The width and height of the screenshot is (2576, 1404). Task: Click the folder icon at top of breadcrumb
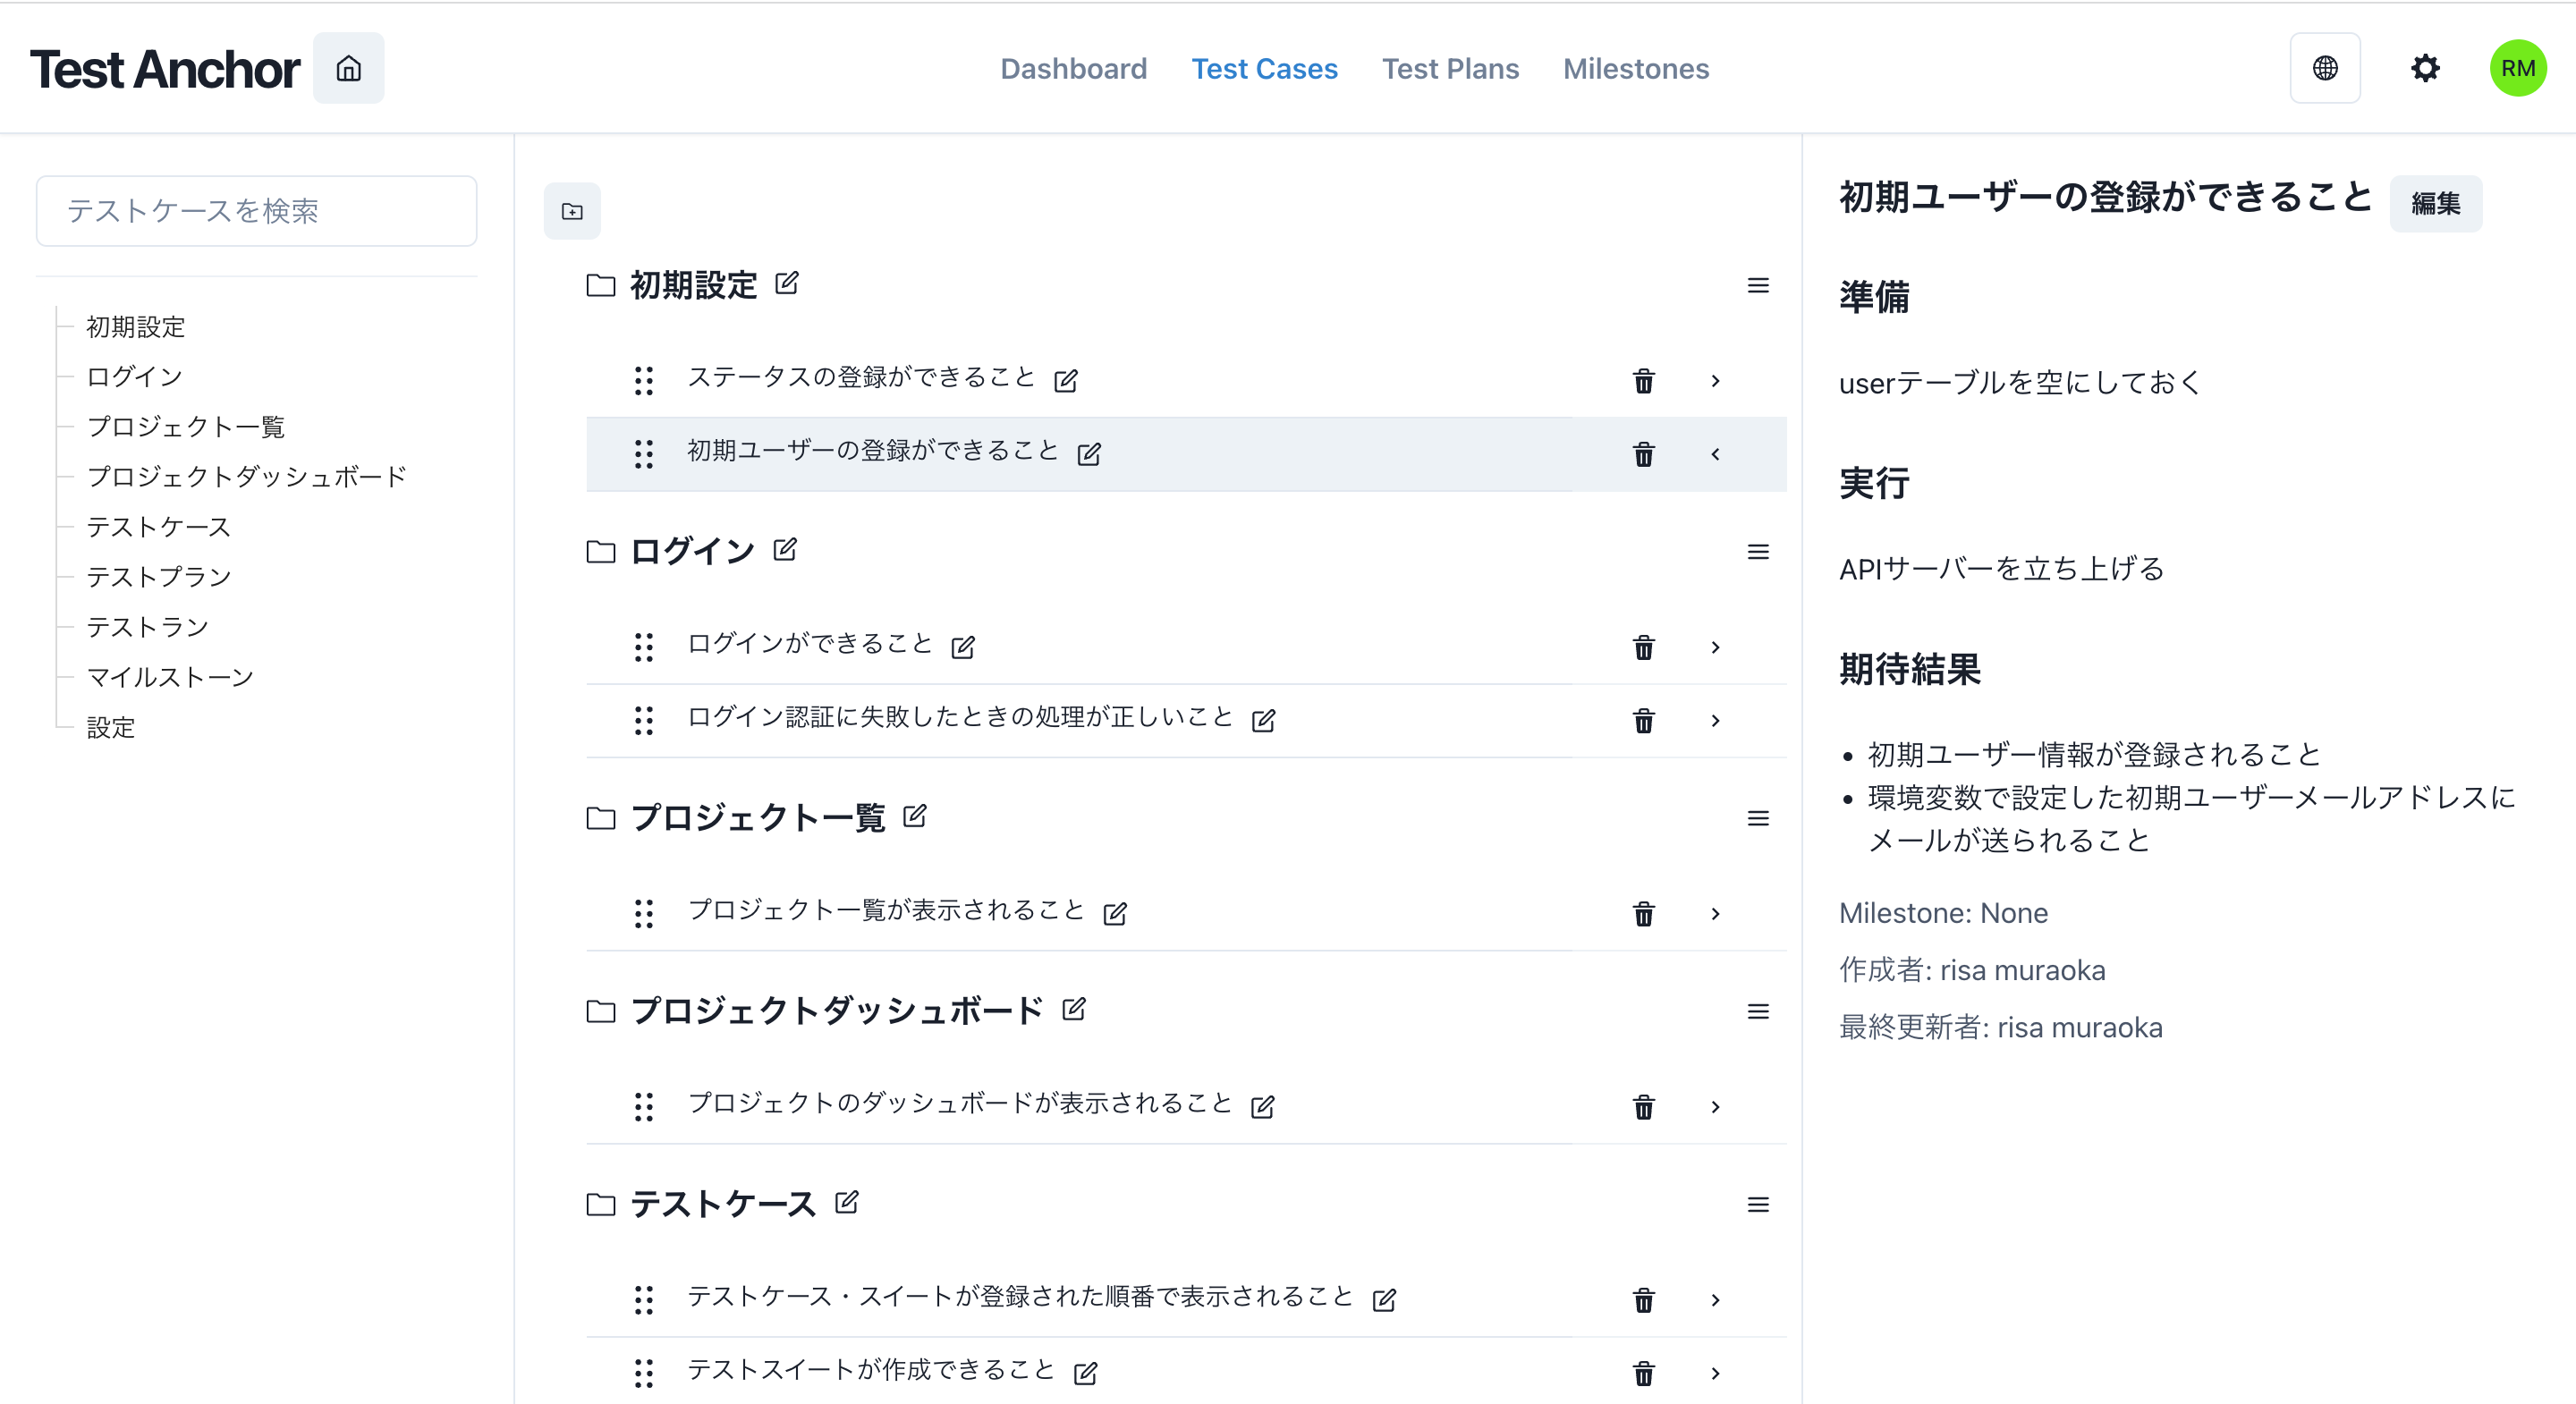(x=572, y=209)
